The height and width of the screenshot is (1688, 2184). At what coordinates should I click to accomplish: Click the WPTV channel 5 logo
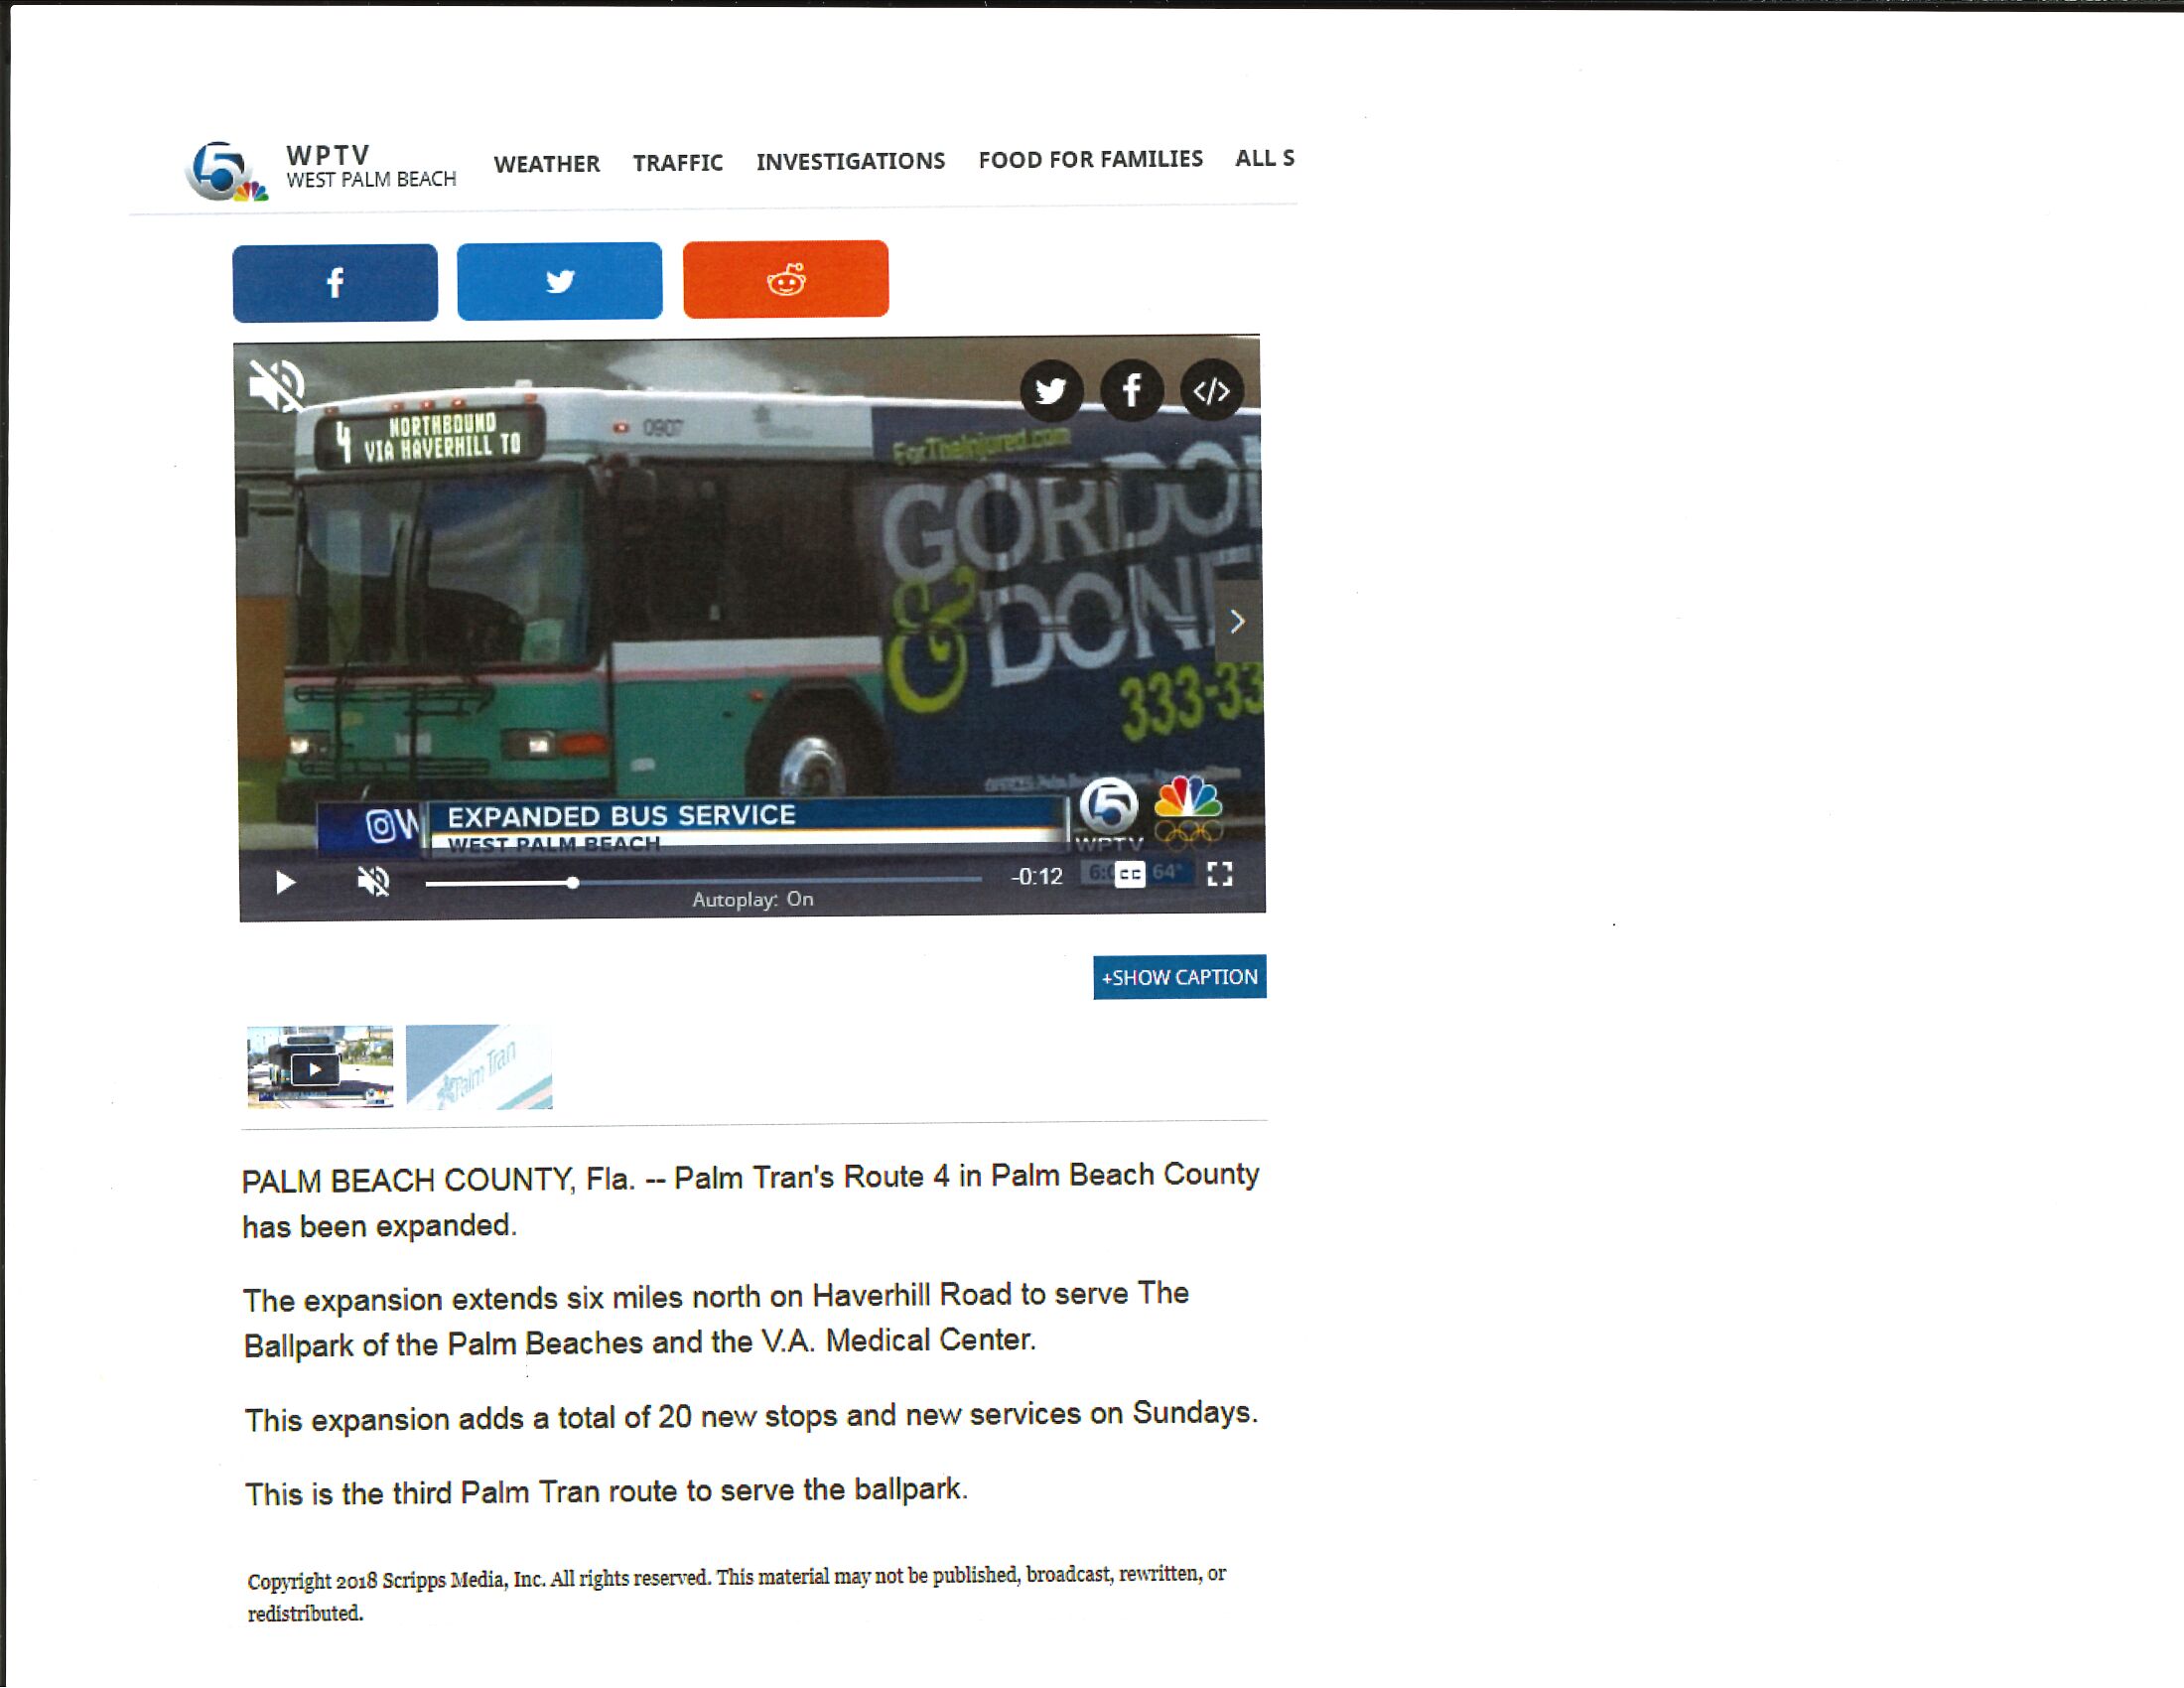coord(226,171)
